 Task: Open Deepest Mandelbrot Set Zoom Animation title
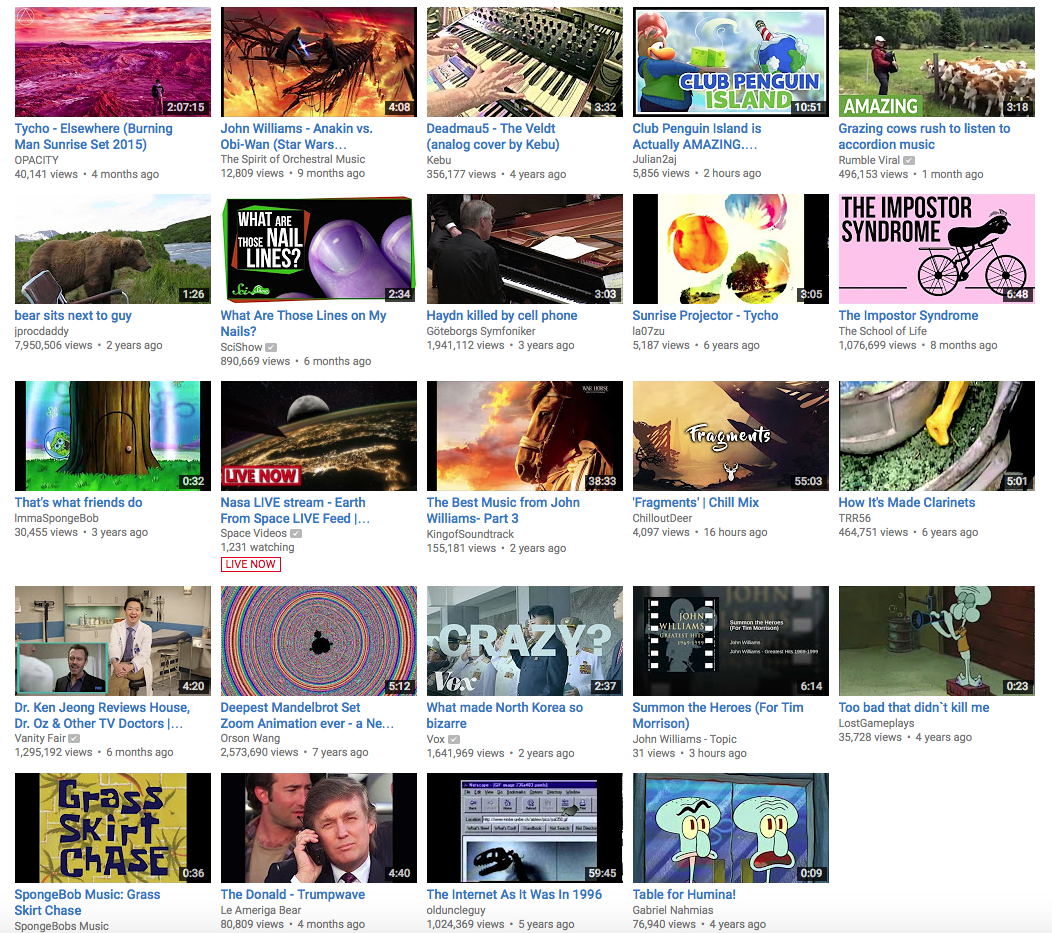tap(307, 715)
